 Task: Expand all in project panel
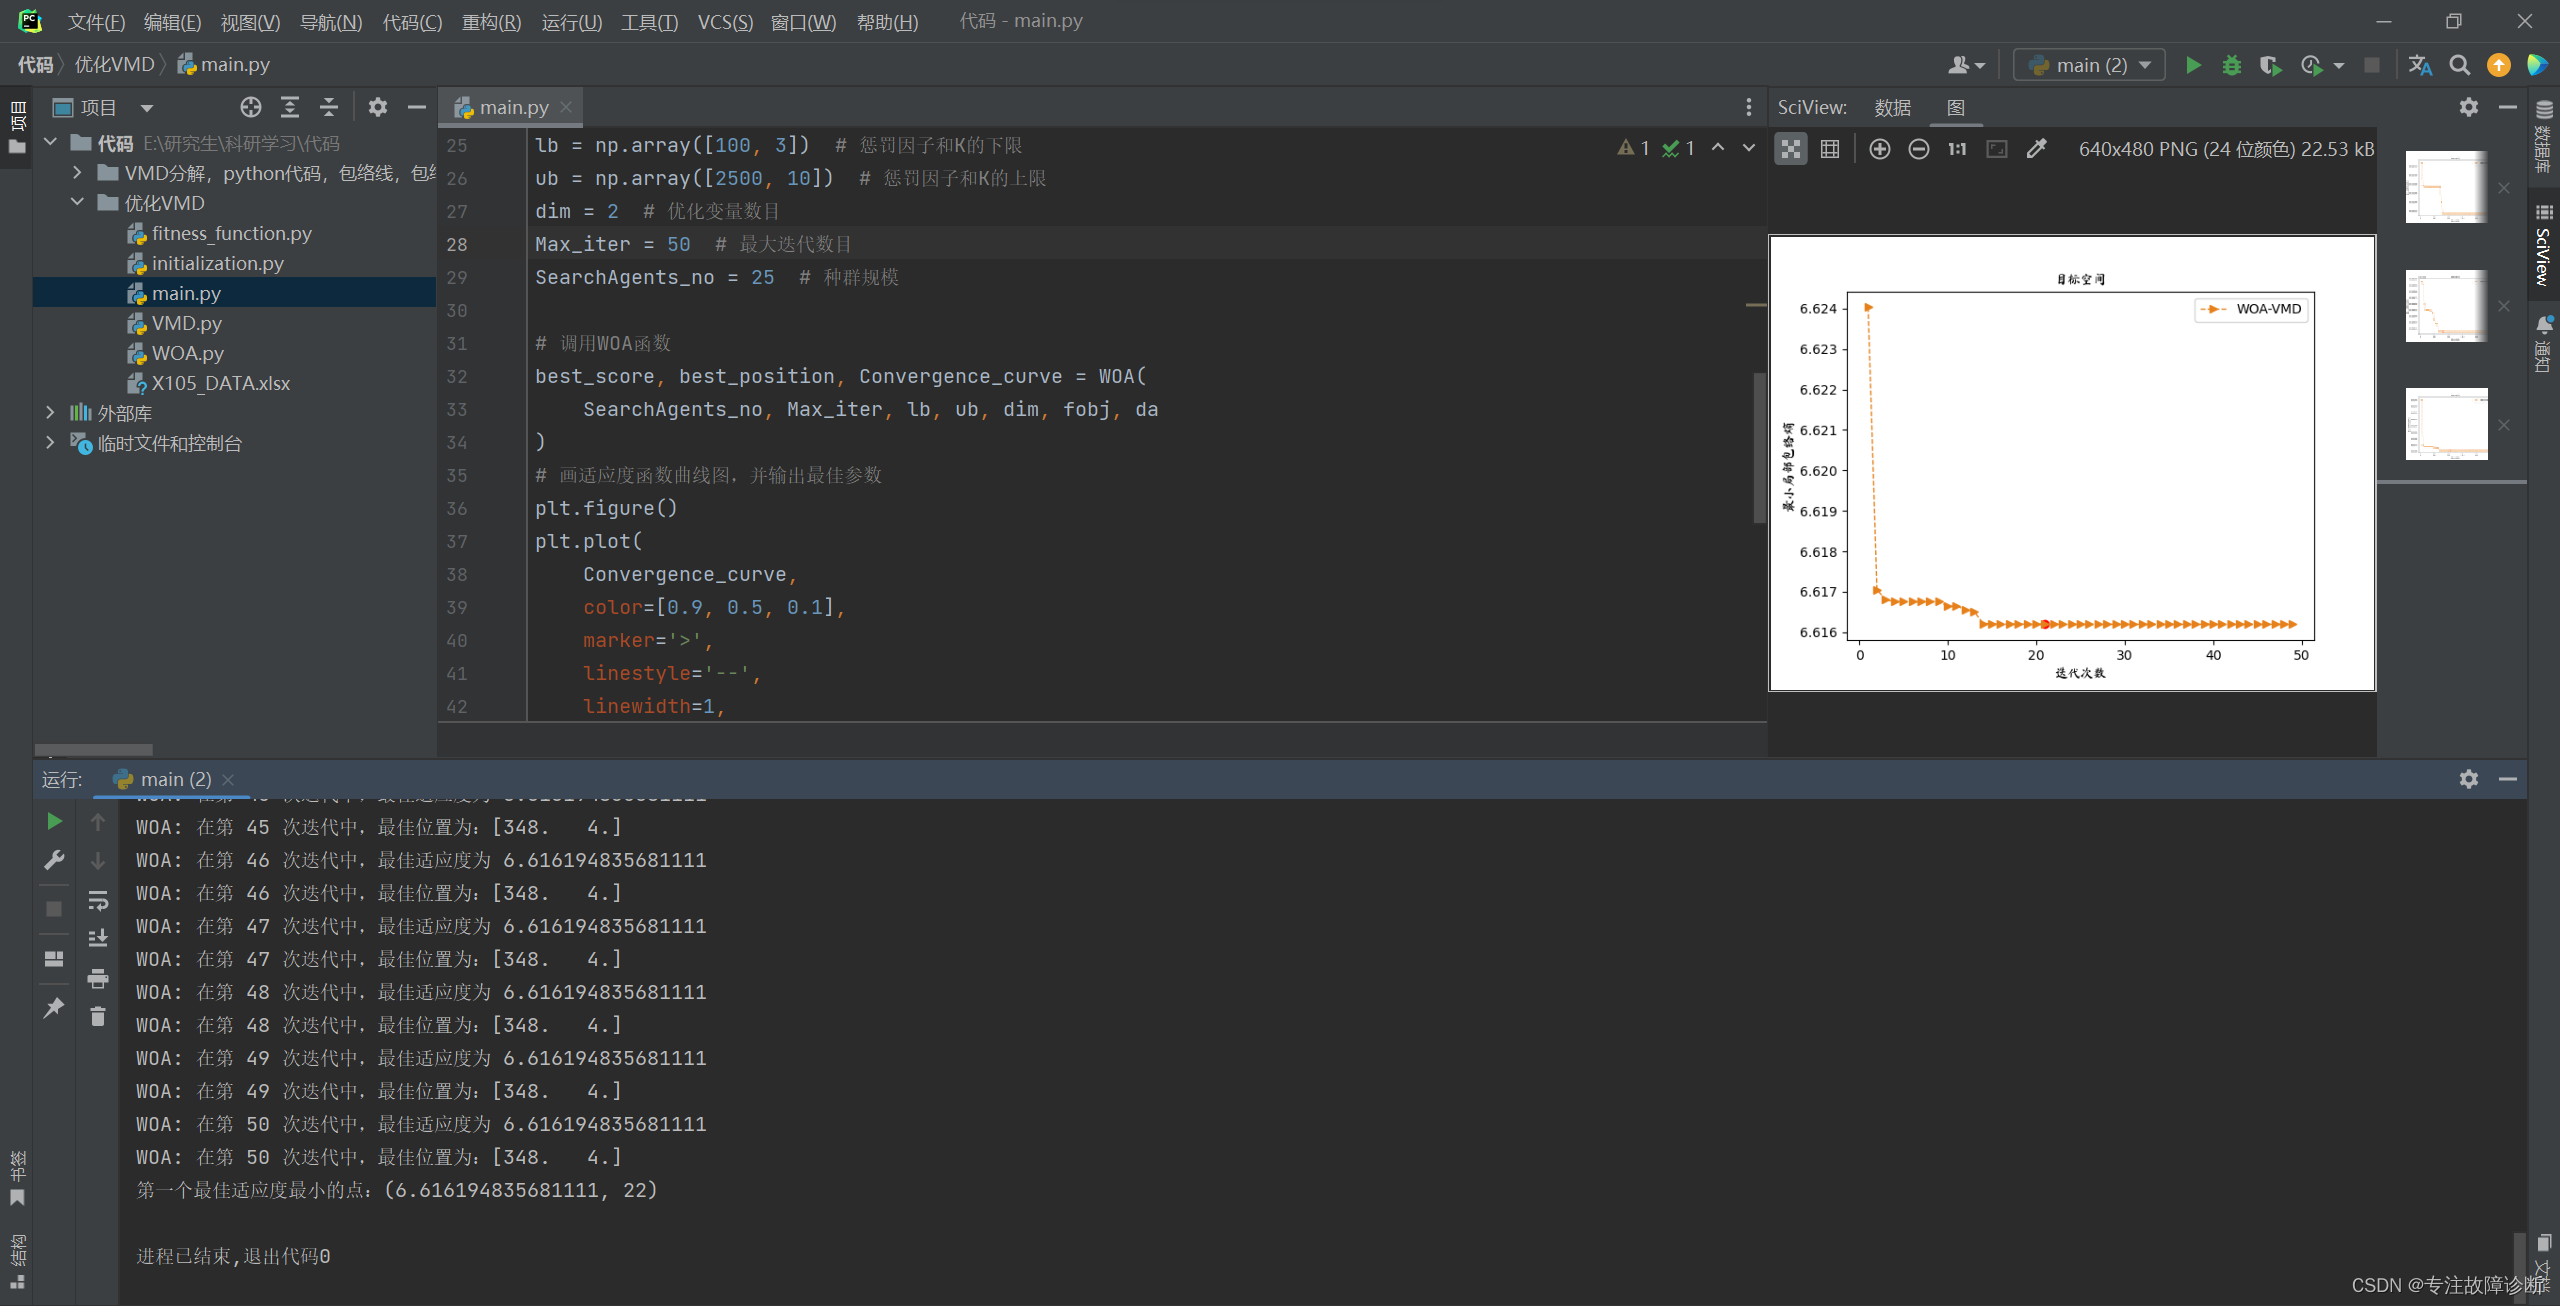pos(290,107)
